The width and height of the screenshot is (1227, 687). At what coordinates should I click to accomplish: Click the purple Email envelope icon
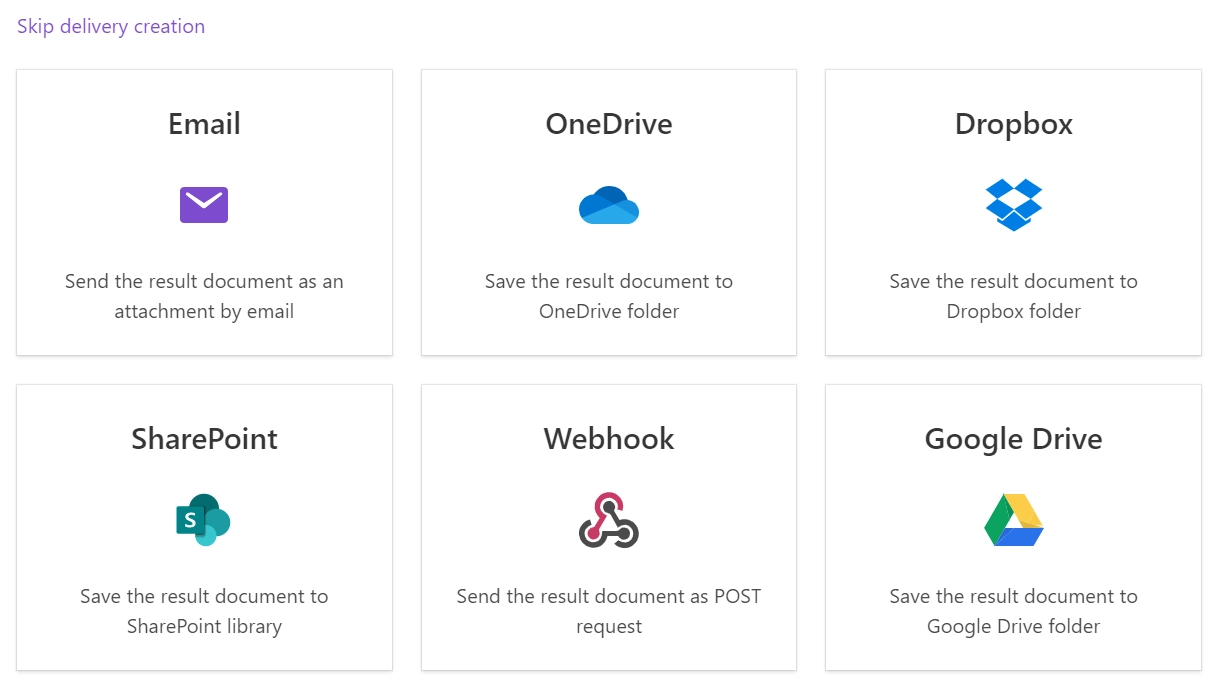coord(204,205)
